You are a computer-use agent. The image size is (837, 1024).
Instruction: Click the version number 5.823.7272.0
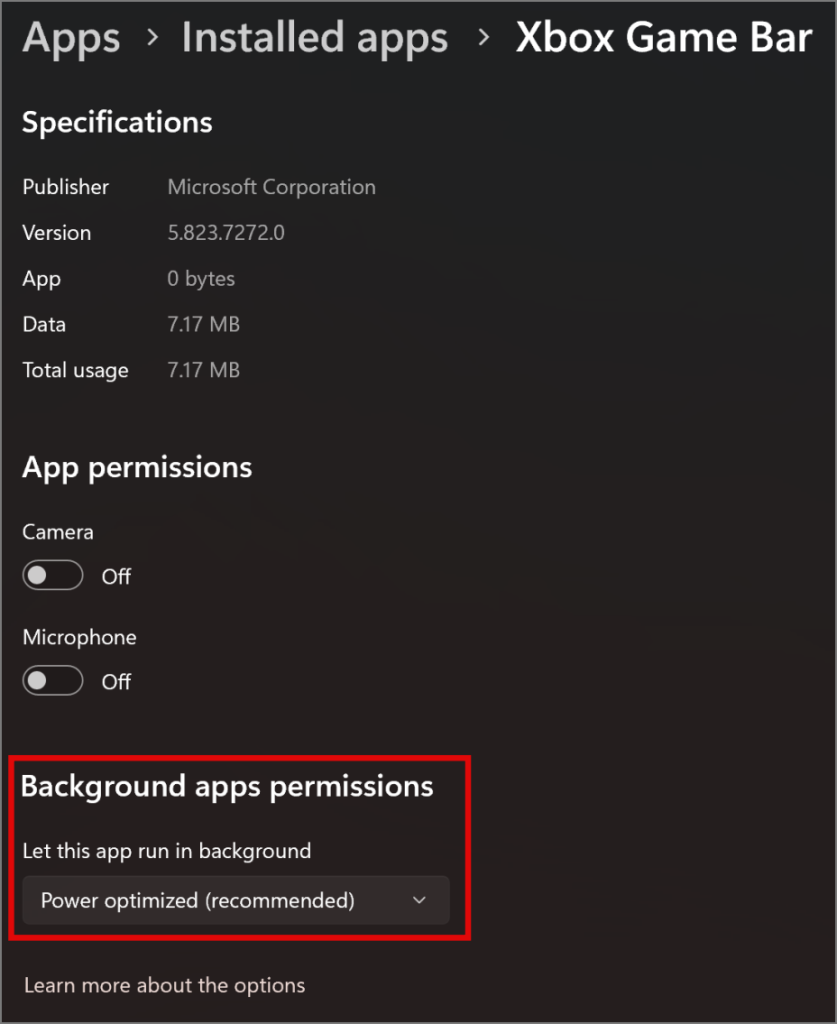pyautogui.click(x=226, y=233)
